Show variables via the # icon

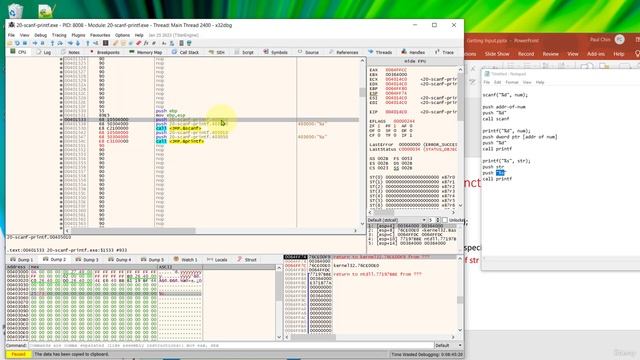(154, 43)
